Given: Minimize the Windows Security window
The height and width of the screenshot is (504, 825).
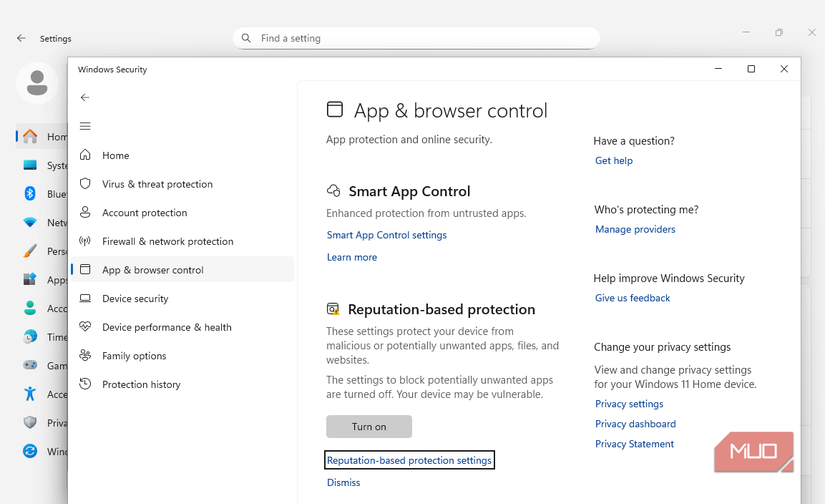Looking at the screenshot, I should click(718, 69).
